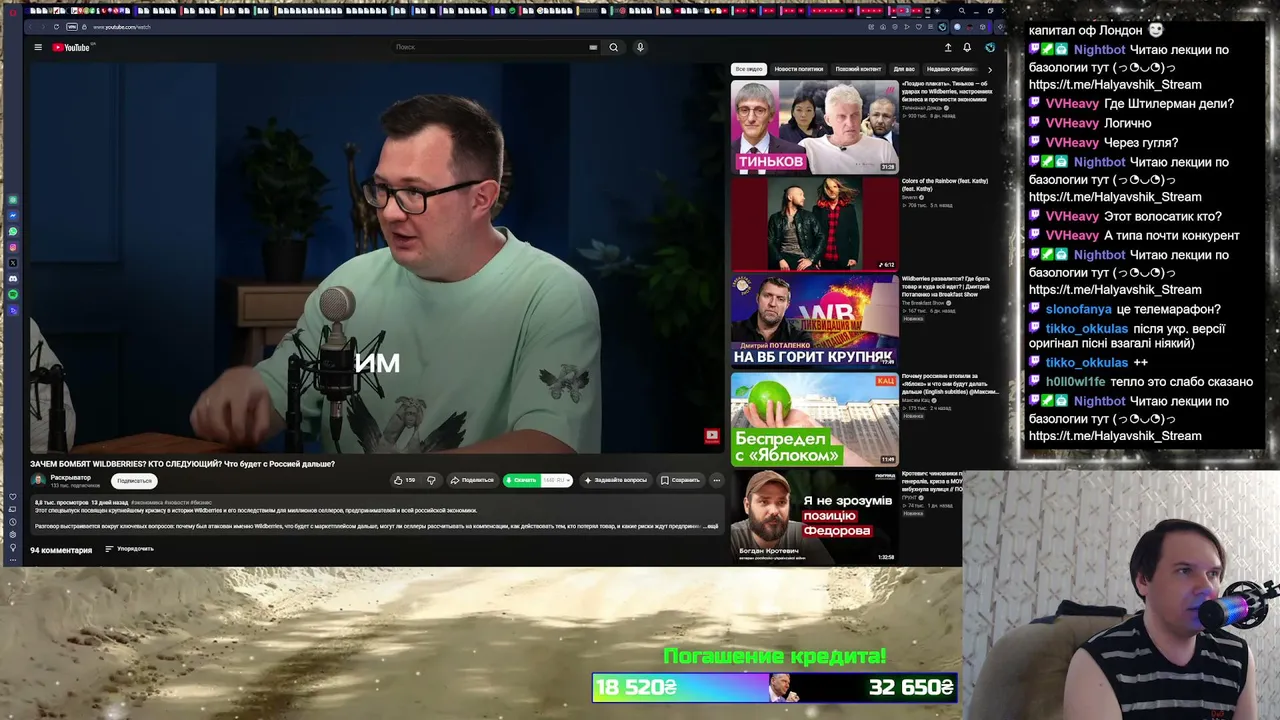The height and width of the screenshot is (720, 1280).
Task: Open the YouTube guide hamburger menu
Action: [38, 47]
